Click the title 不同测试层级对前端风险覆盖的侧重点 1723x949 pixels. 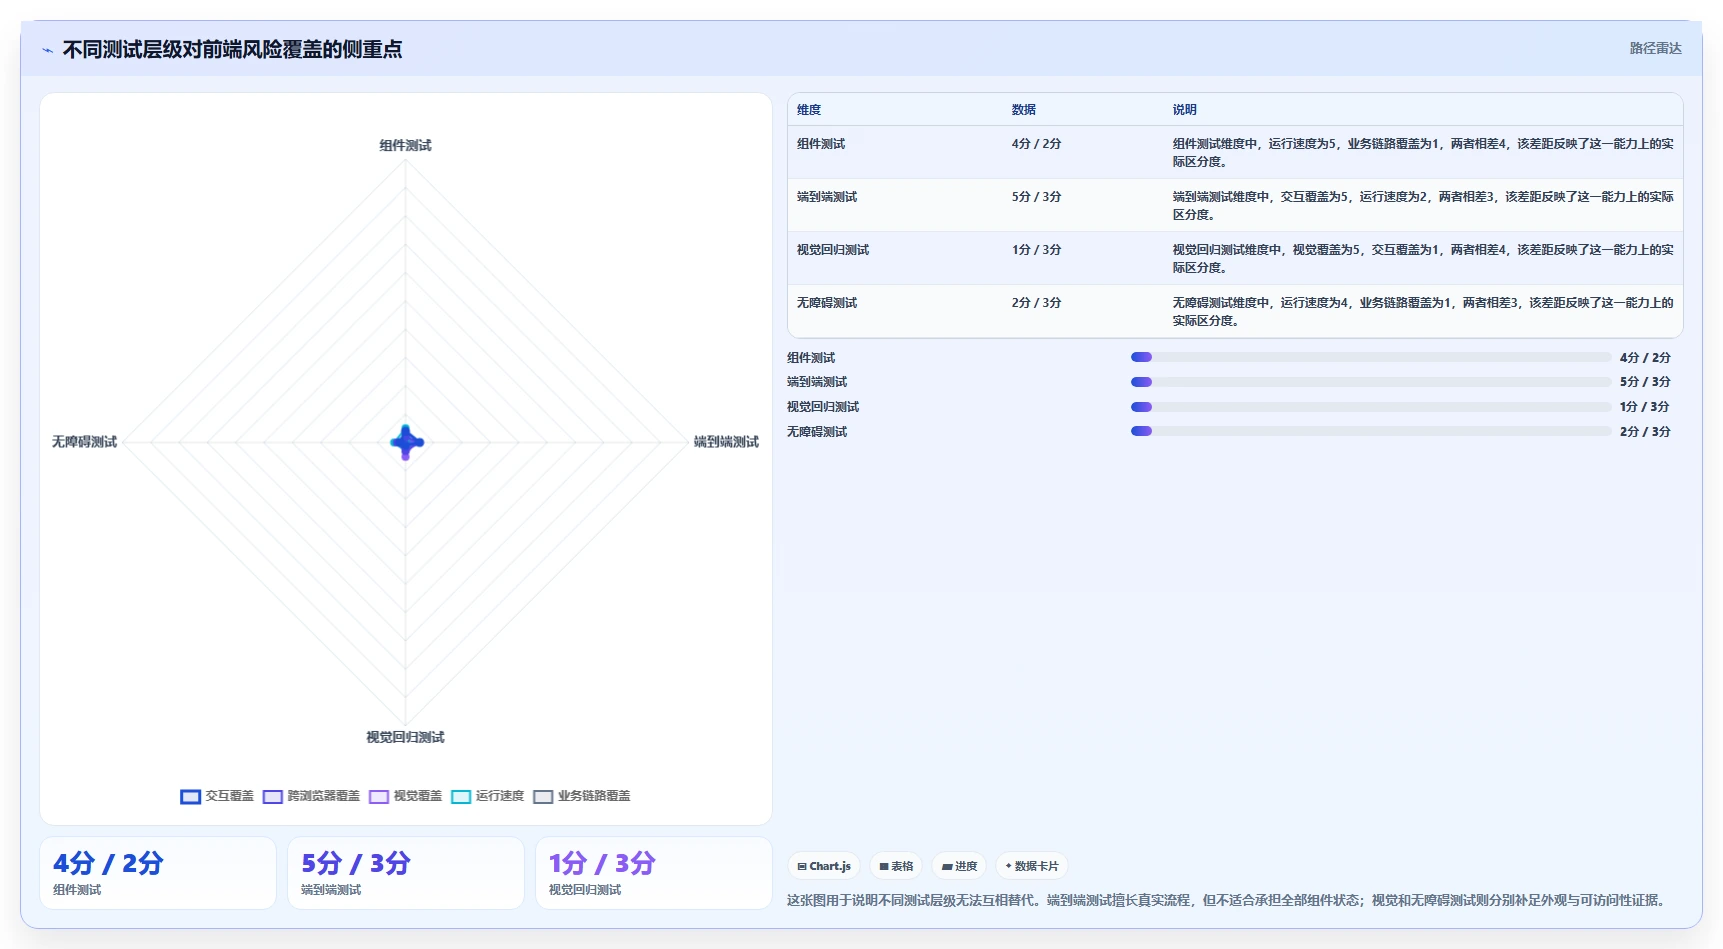coord(232,49)
